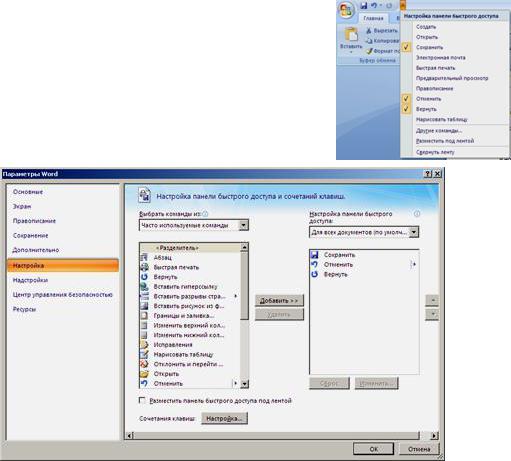This screenshot has height=461, width=511.
Task: Choose Создать in quick access menu
Action: click(x=426, y=27)
